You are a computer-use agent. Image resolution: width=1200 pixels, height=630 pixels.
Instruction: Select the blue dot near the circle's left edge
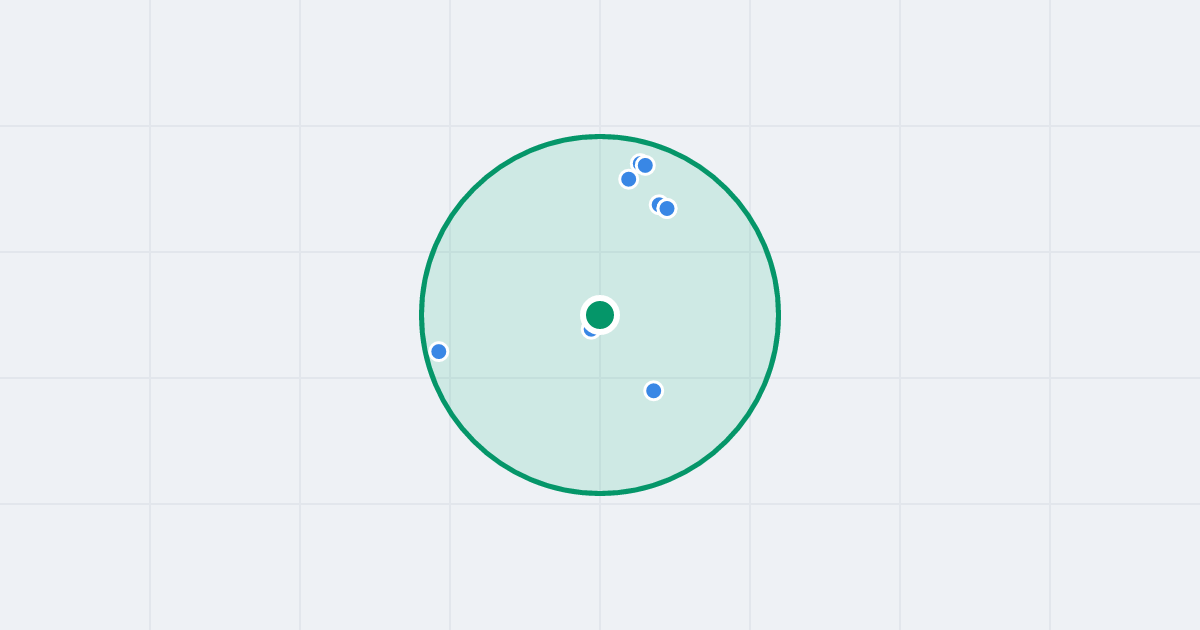point(439,351)
